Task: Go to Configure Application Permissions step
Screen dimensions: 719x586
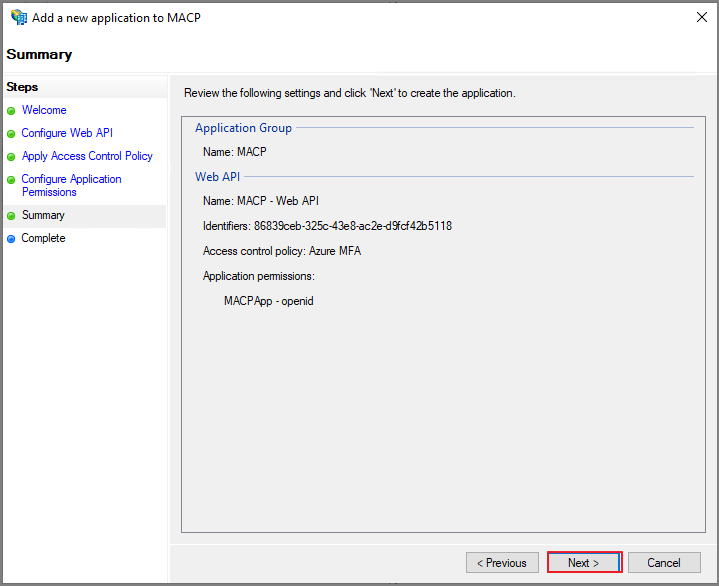Action: [x=72, y=185]
